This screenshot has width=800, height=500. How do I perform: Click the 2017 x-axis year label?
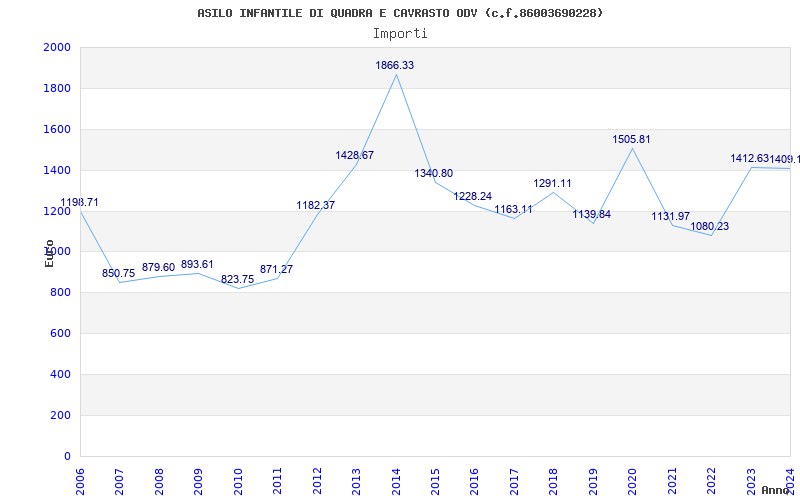514,482
